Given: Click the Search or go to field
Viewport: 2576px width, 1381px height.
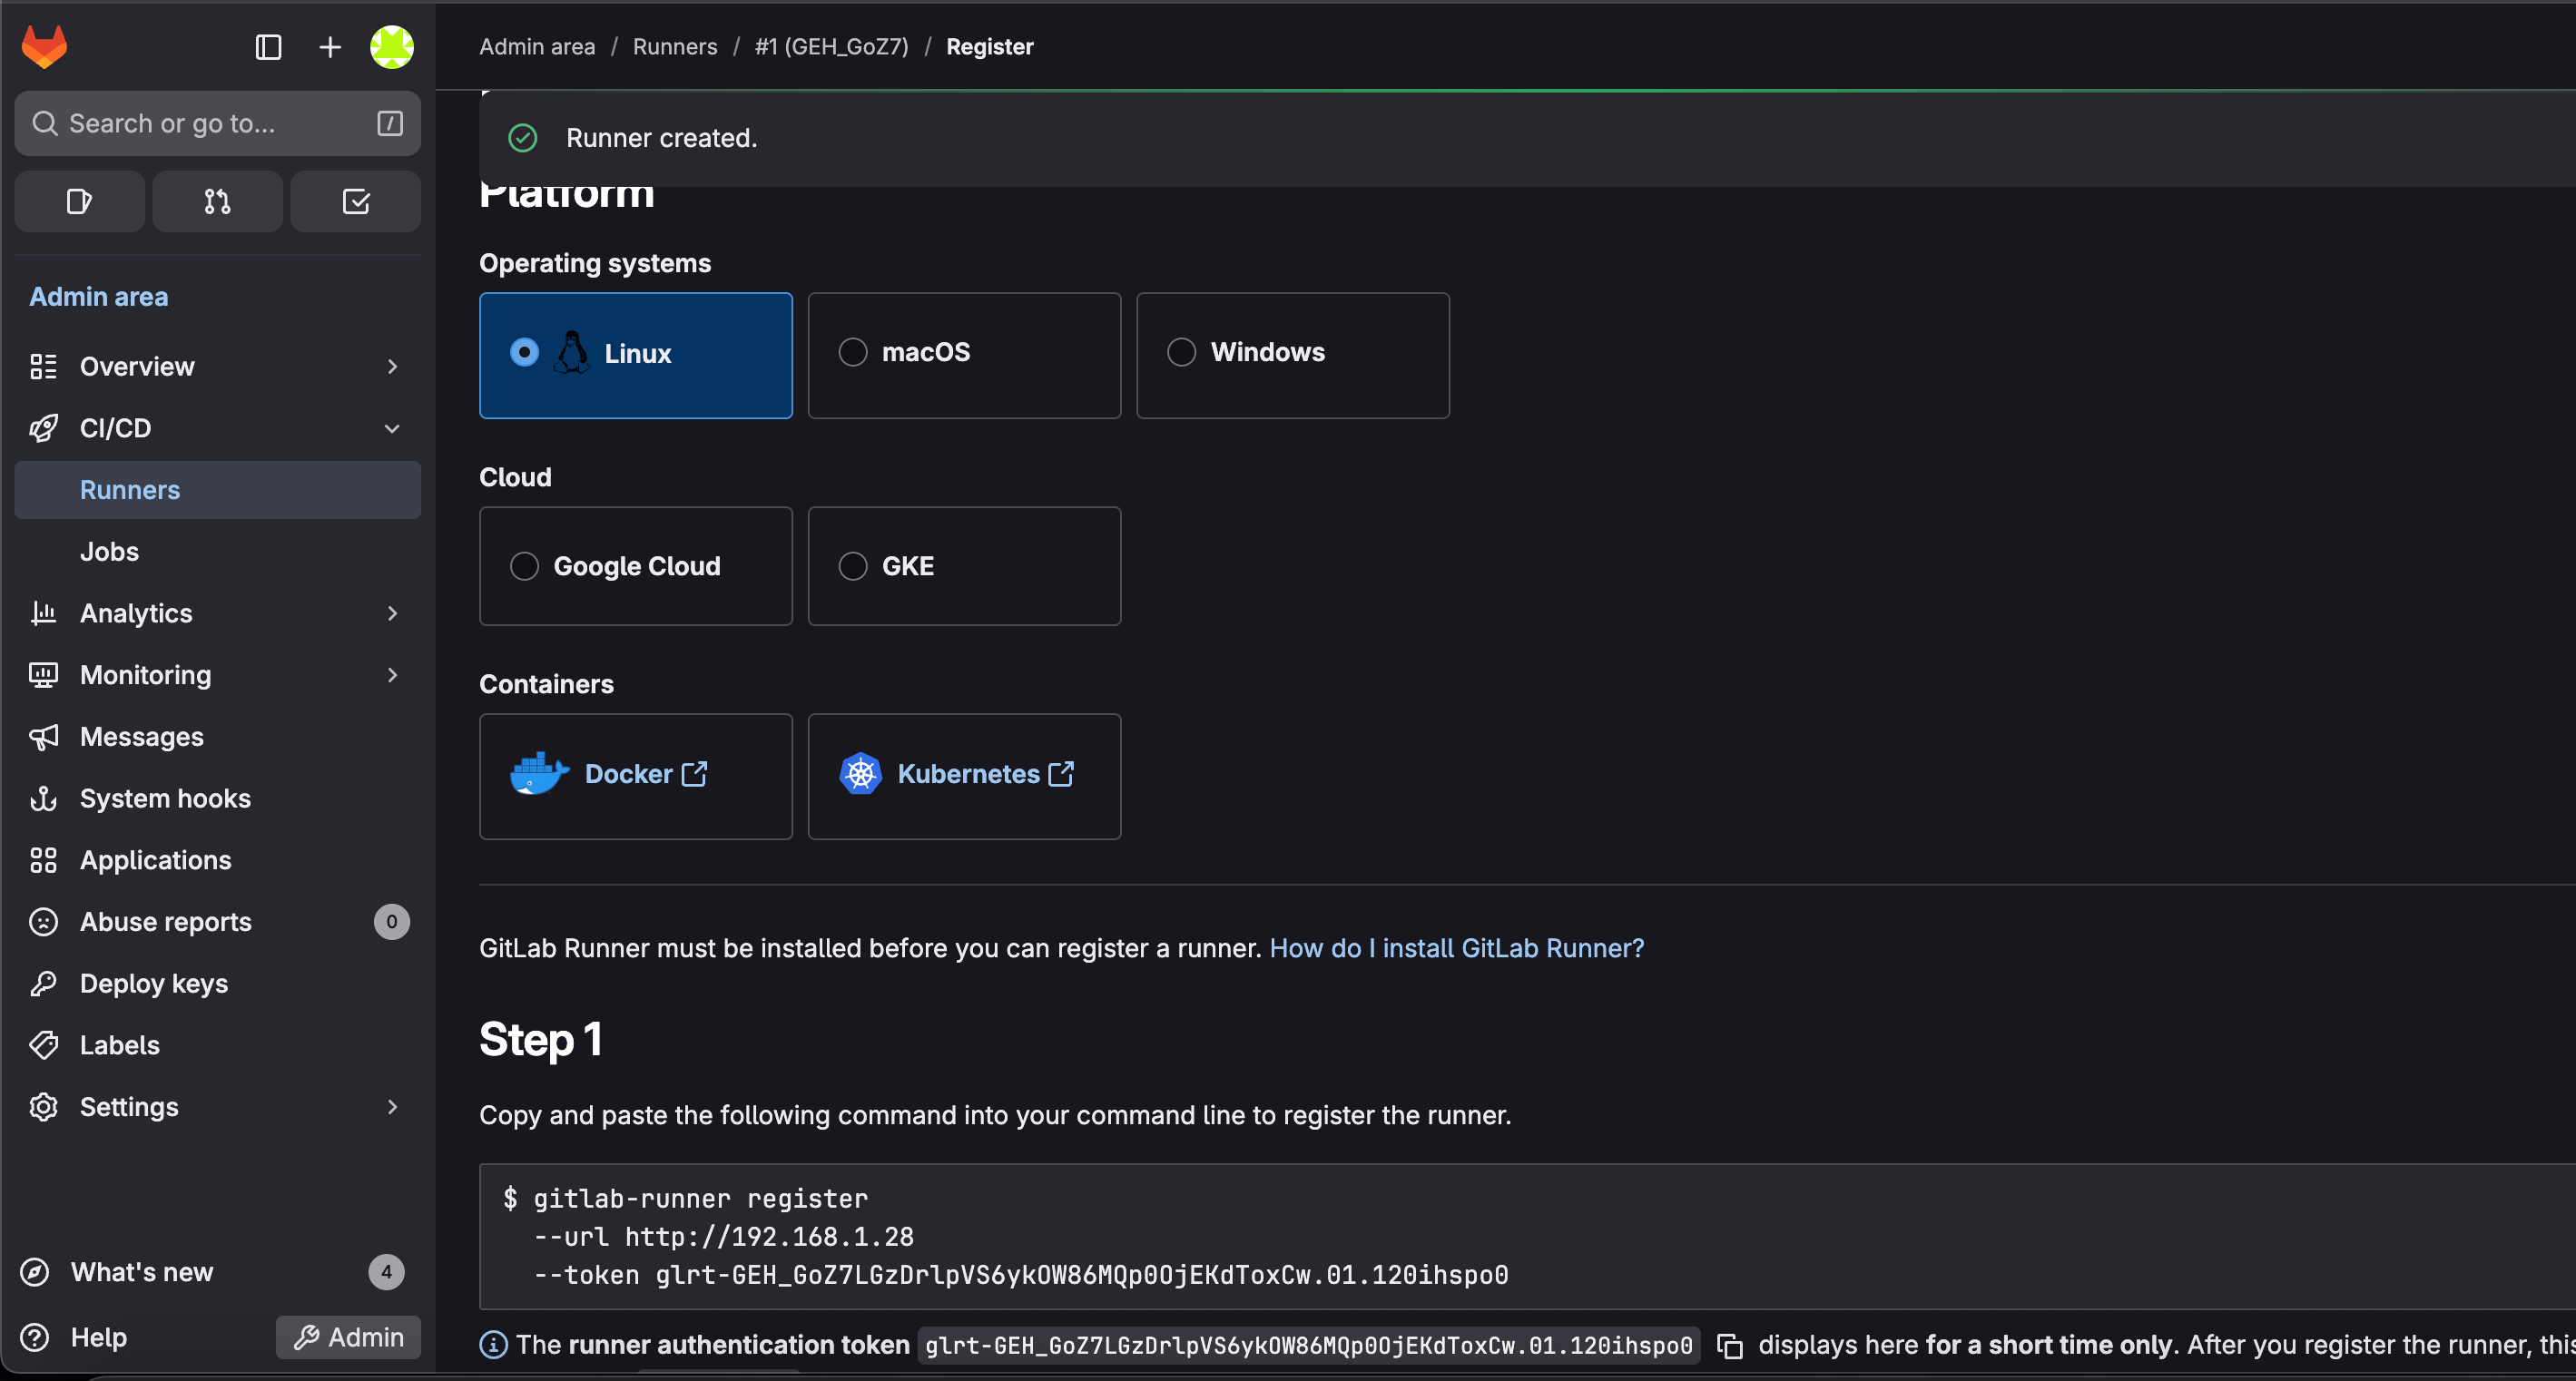Looking at the screenshot, I should [216, 123].
